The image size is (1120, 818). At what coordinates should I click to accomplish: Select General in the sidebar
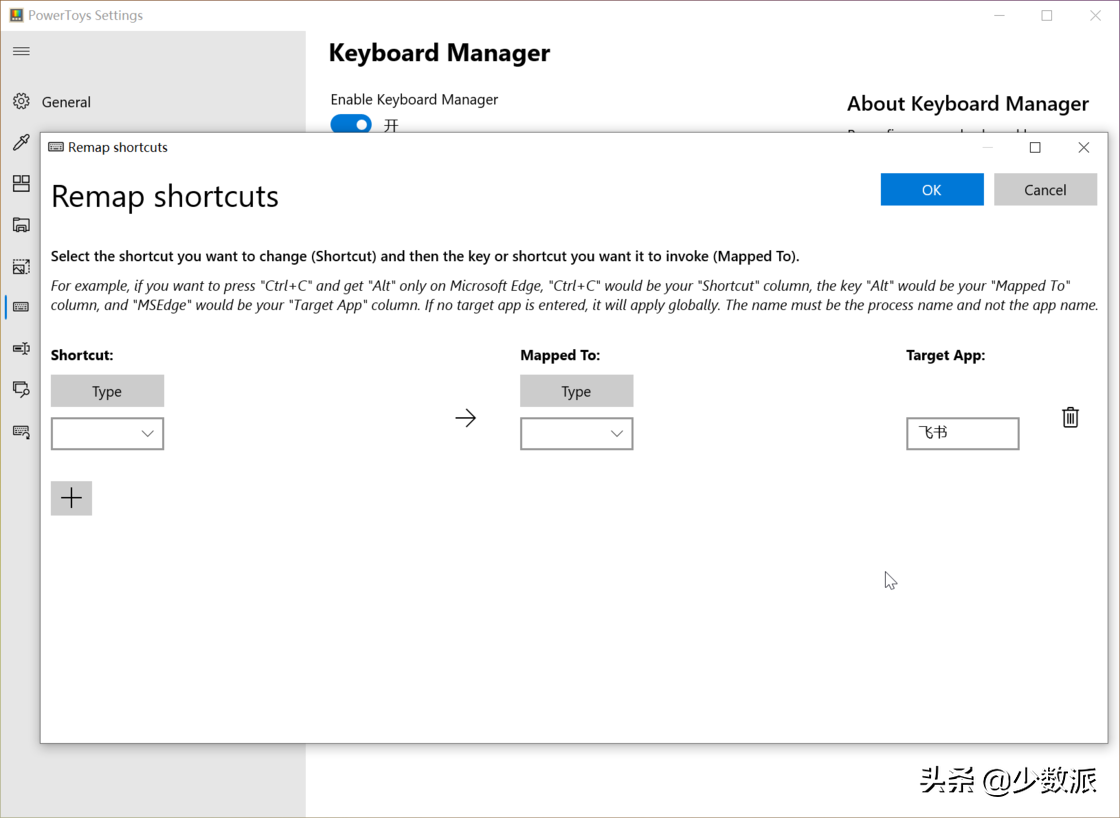(66, 101)
